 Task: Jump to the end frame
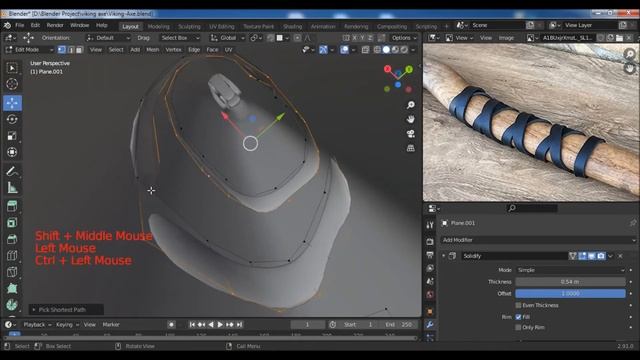point(240,325)
